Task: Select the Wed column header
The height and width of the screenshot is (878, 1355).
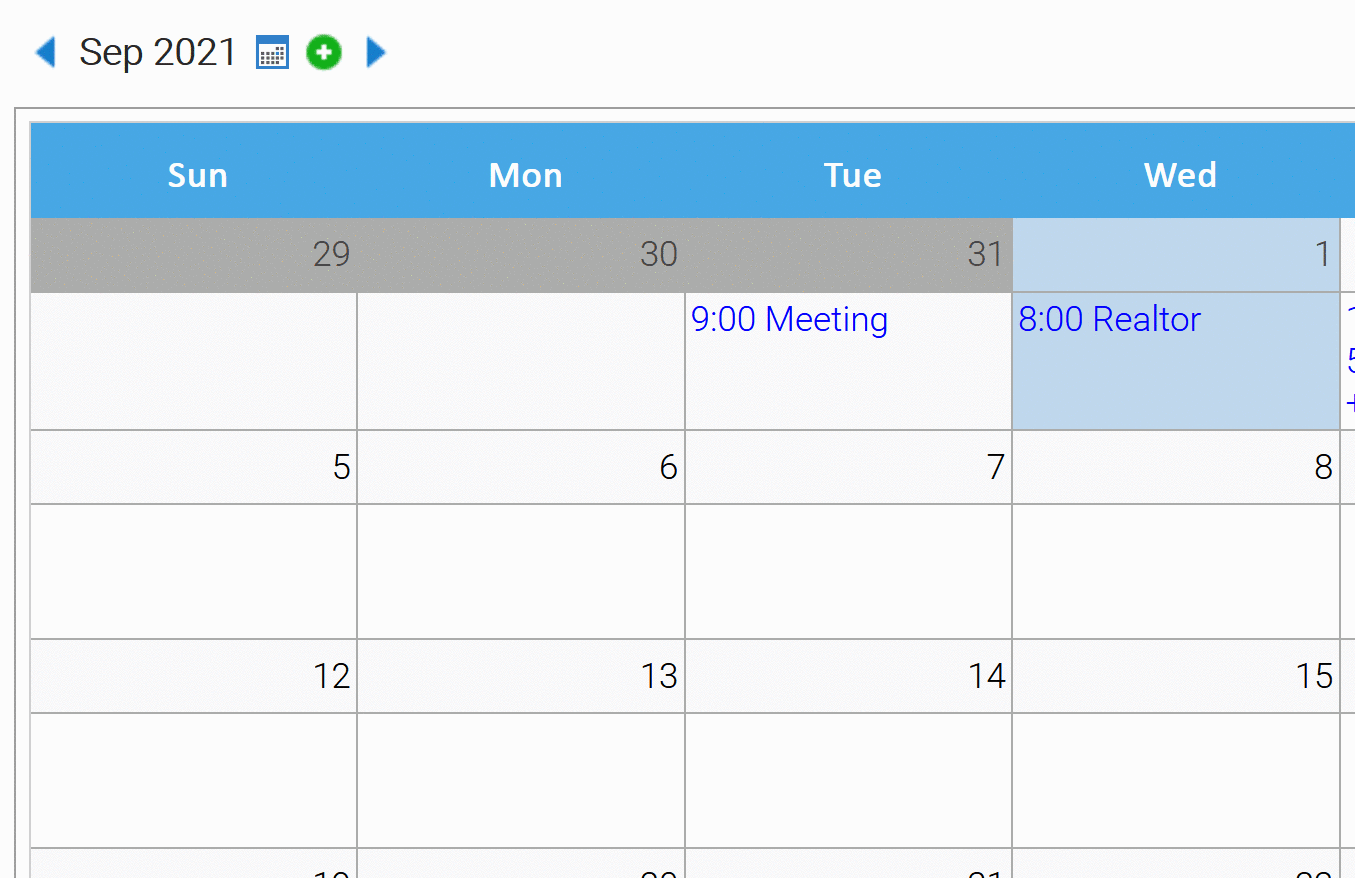Action: 1180,175
